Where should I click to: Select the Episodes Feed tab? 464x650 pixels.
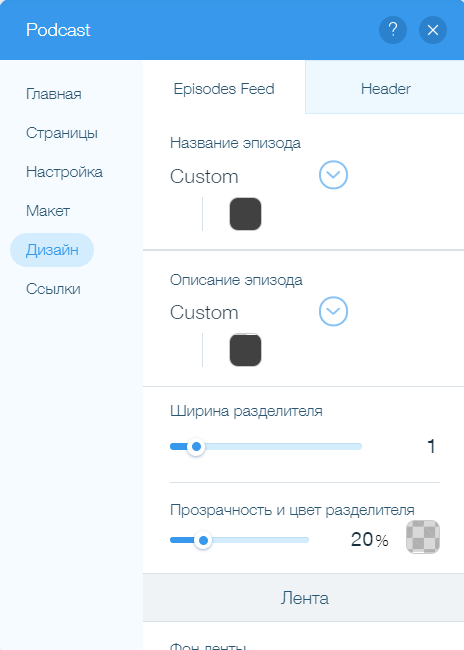coord(224,89)
